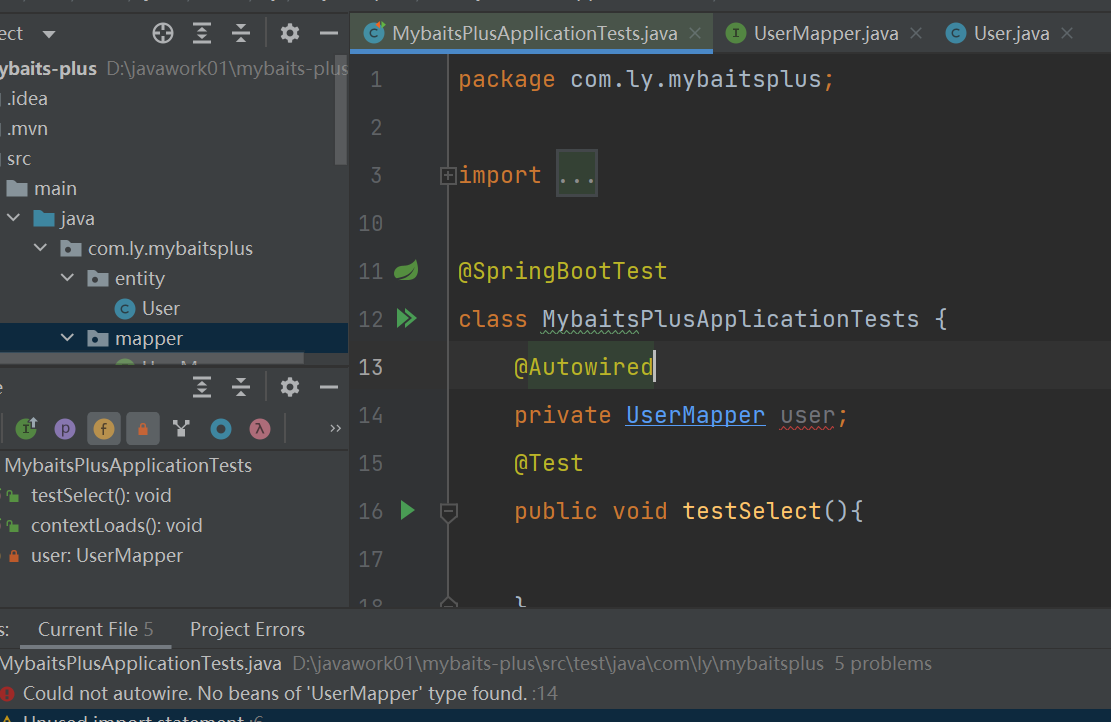Toggle the show properties 'p' filter
Image resolution: width=1111 pixels, height=722 pixels.
pos(65,429)
